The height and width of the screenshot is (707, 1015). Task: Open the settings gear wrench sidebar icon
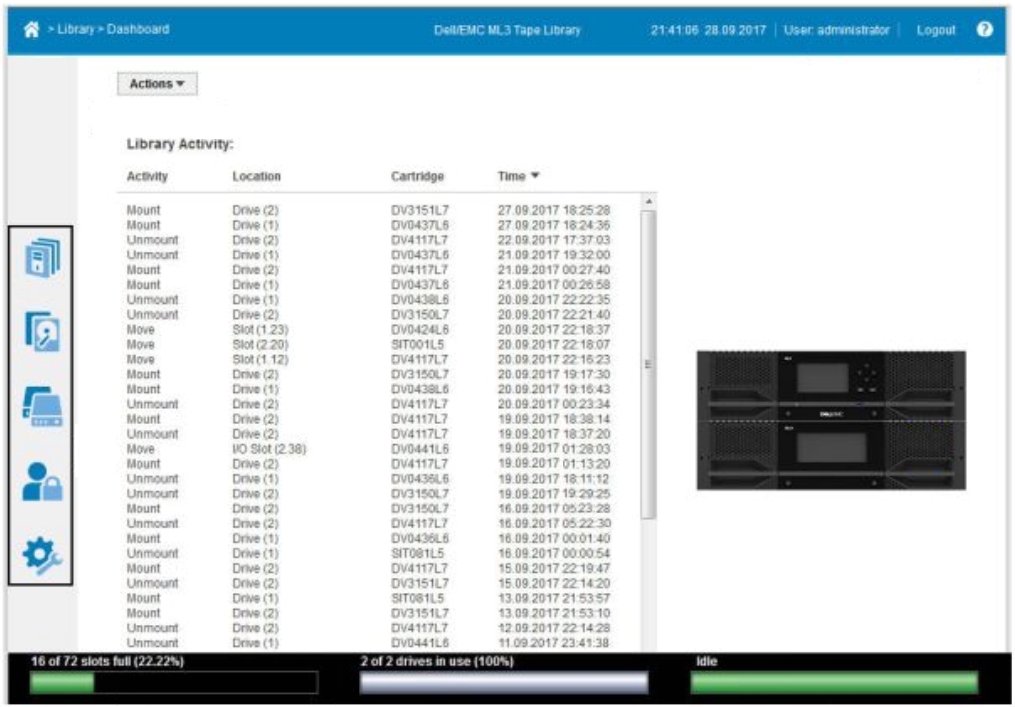pos(43,556)
